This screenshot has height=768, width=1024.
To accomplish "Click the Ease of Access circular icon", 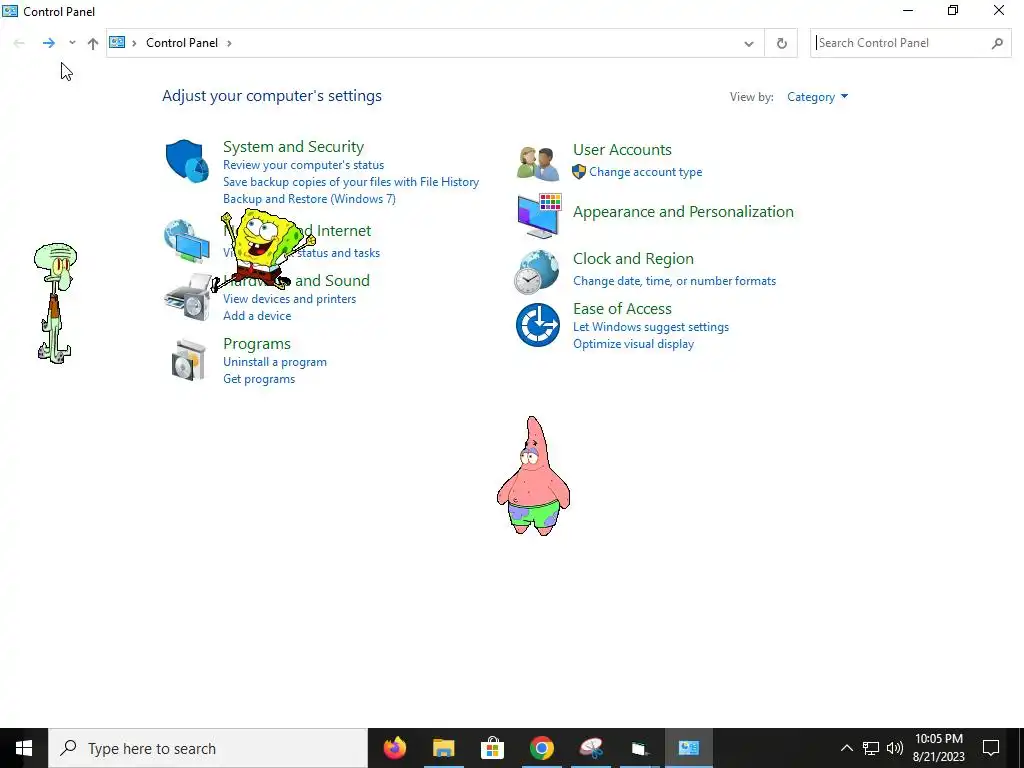I will point(537,325).
